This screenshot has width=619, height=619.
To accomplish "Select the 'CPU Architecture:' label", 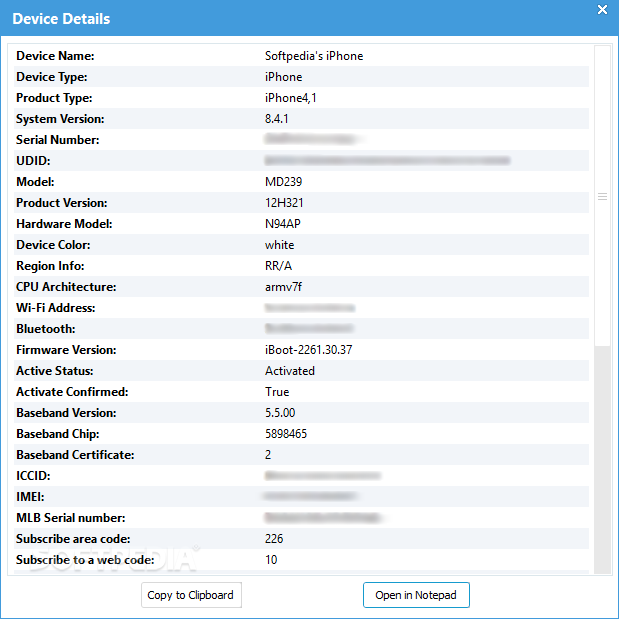I will click(x=66, y=287).
